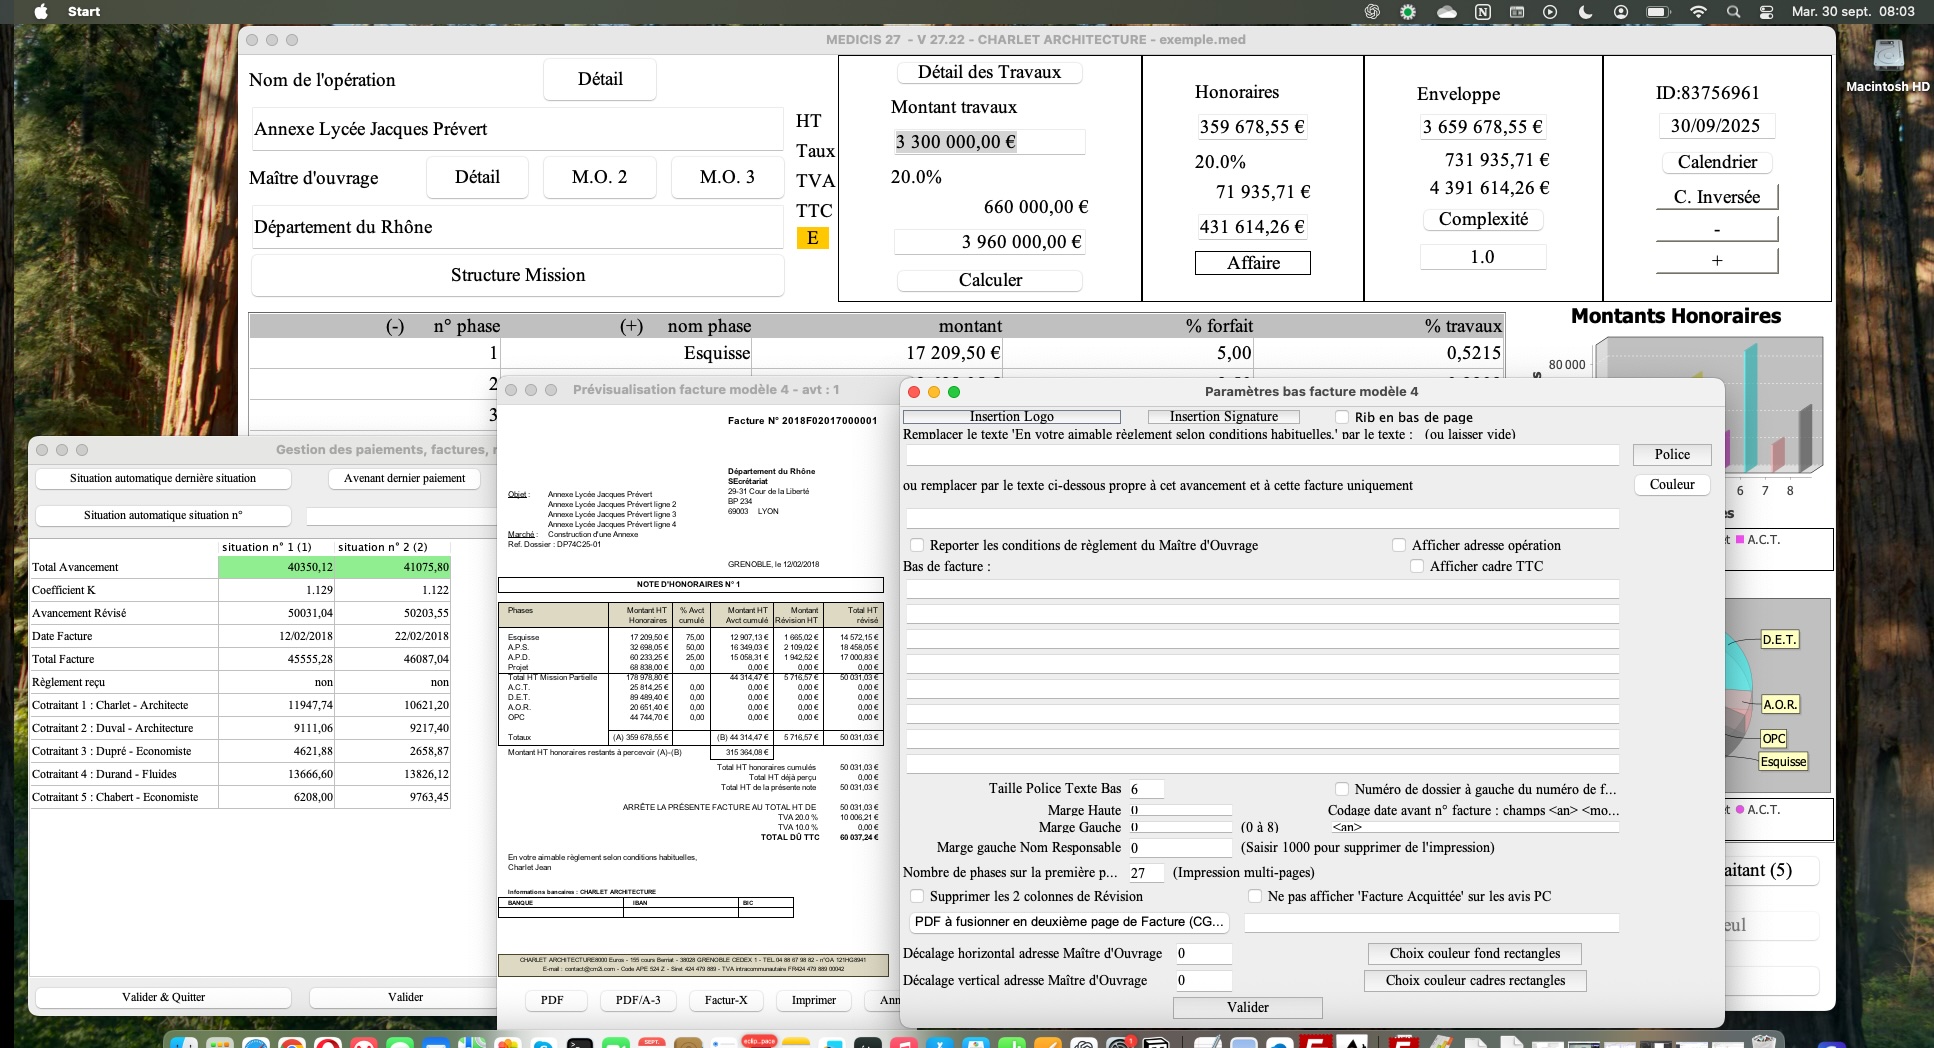
Task: Enable 'Rib en bas de page' checkbox
Action: point(1342,417)
